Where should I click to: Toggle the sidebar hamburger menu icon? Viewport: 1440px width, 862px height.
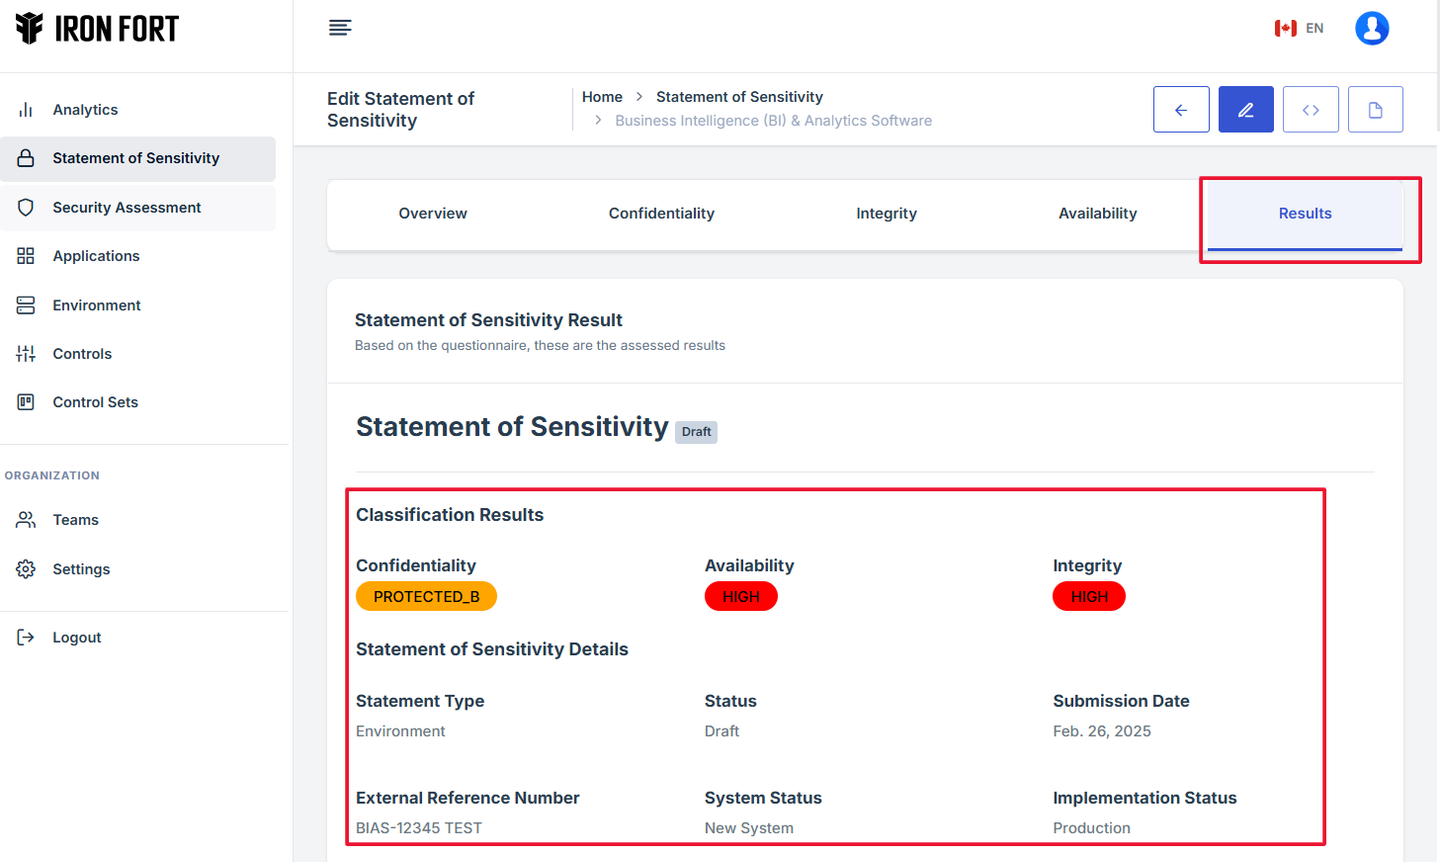[x=340, y=28]
